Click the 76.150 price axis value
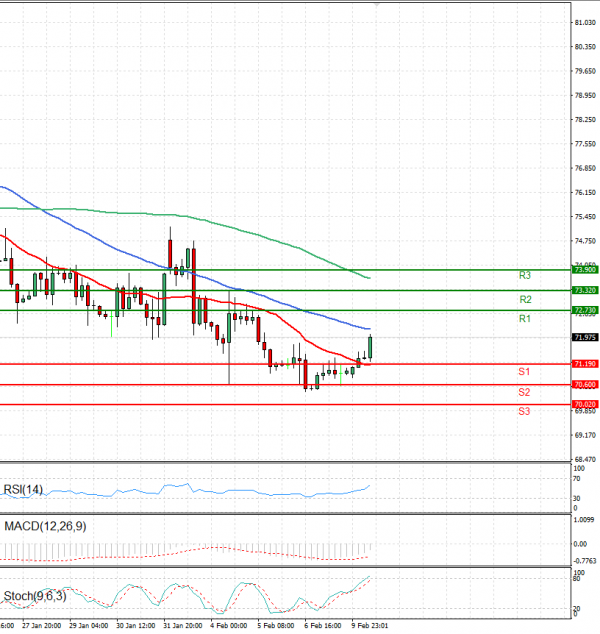The height and width of the screenshot is (634, 600). 585,192
